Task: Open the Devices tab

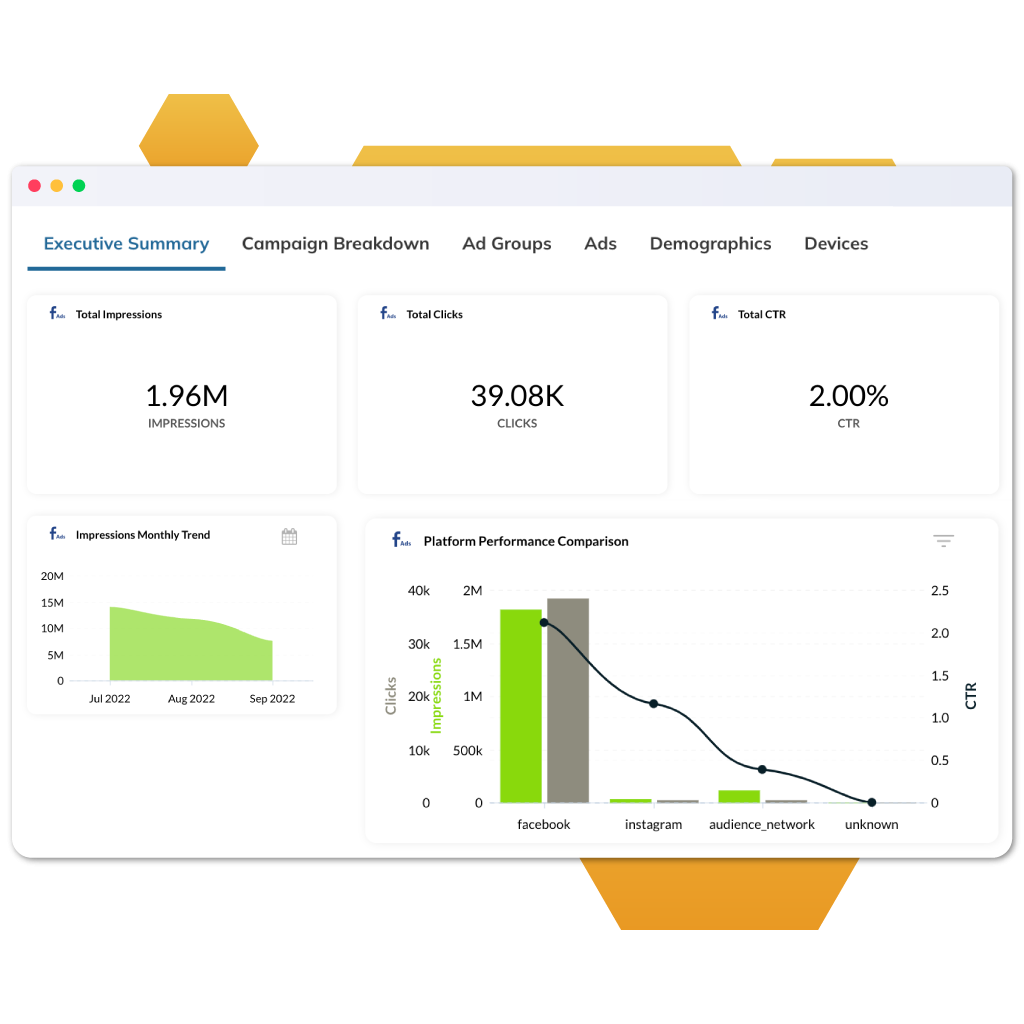Action: [836, 244]
